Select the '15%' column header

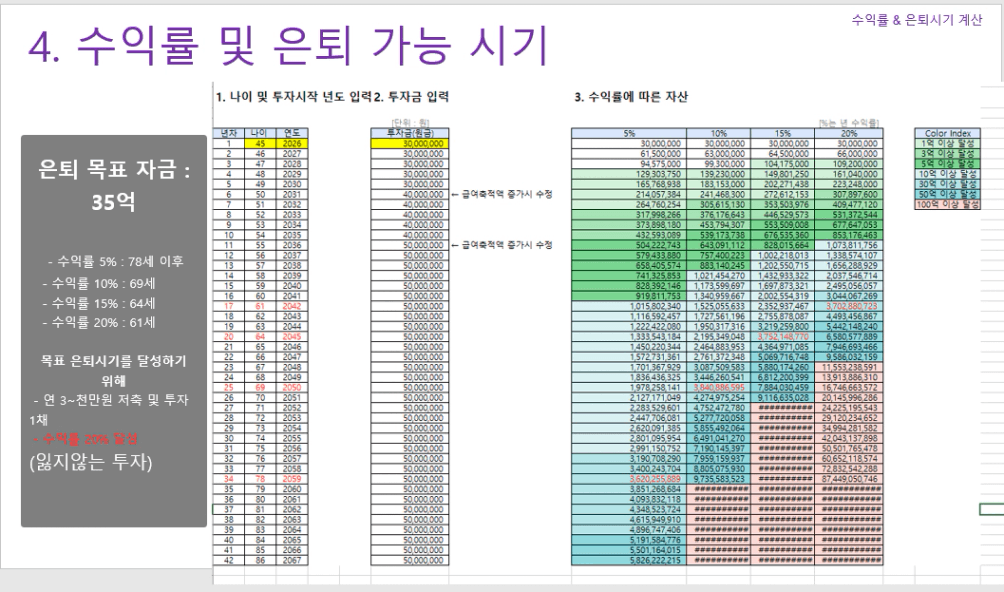pyautogui.click(x=782, y=133)
